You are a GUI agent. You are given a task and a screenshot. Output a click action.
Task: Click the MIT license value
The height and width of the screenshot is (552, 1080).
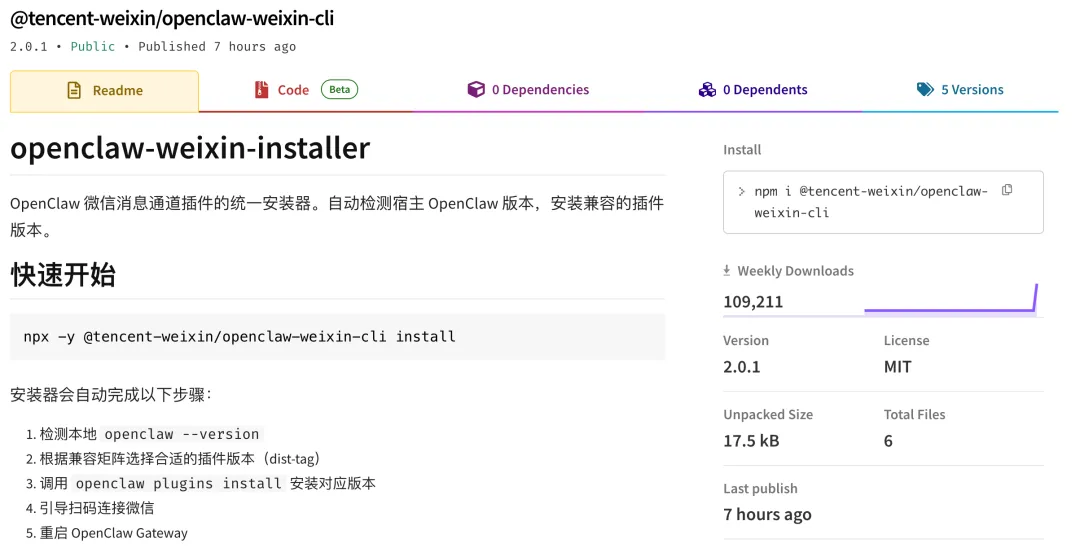tap(897, 367)
